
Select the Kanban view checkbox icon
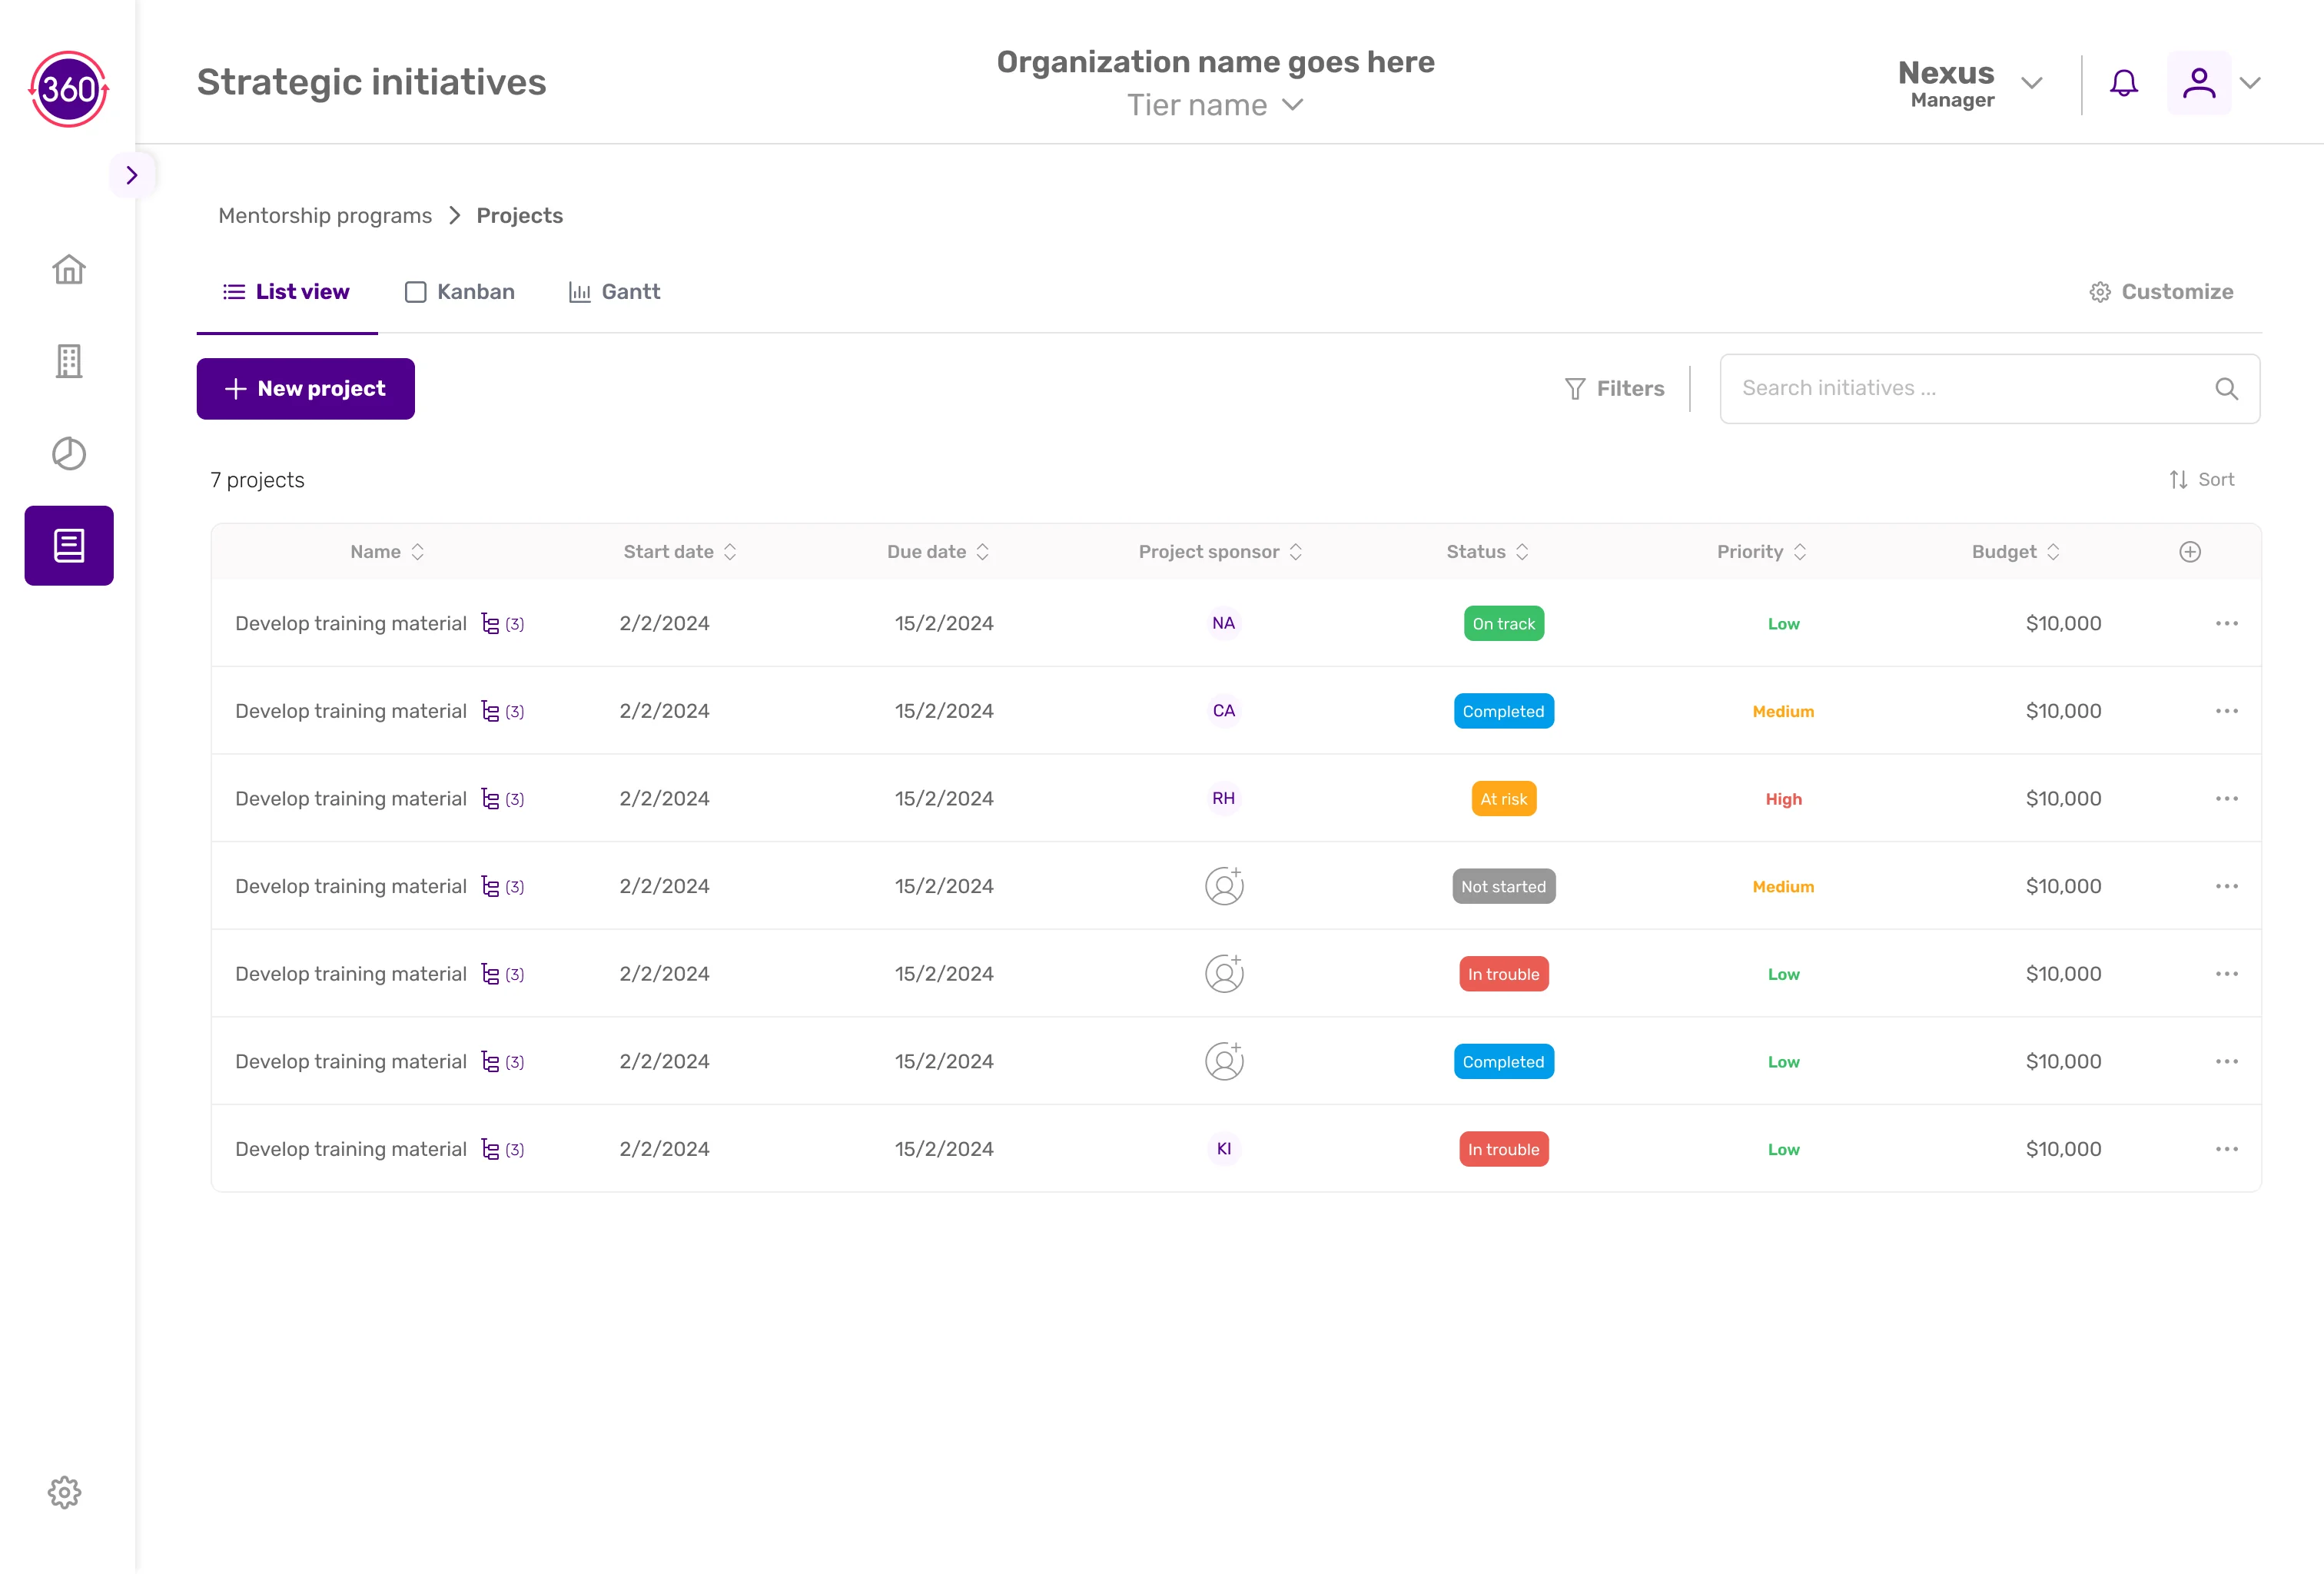pos(416,292)
